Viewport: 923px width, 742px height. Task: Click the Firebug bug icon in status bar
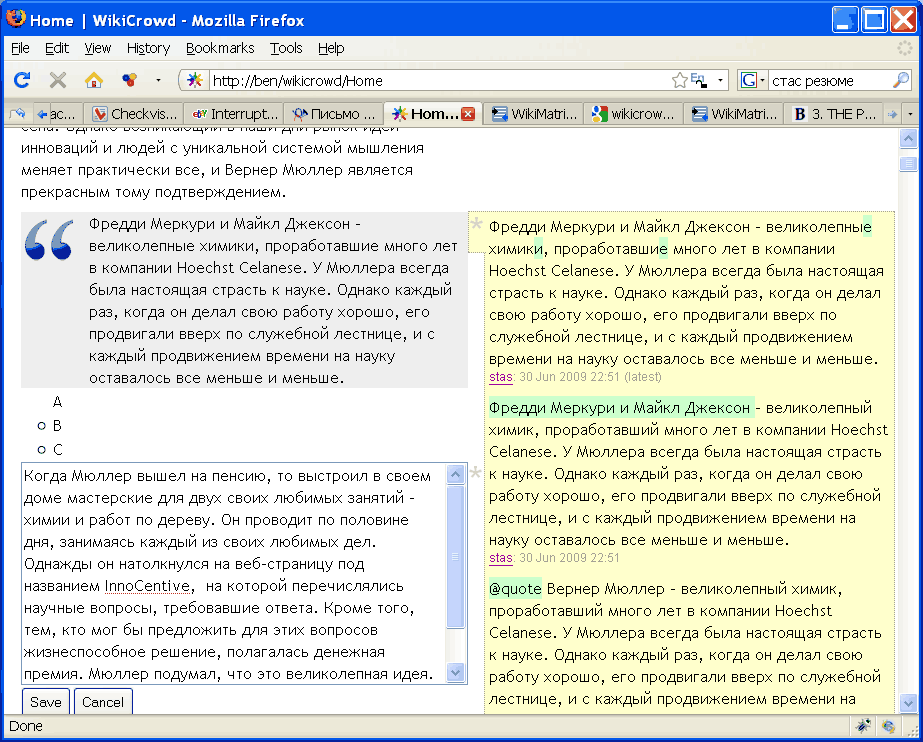click(862, 726)
